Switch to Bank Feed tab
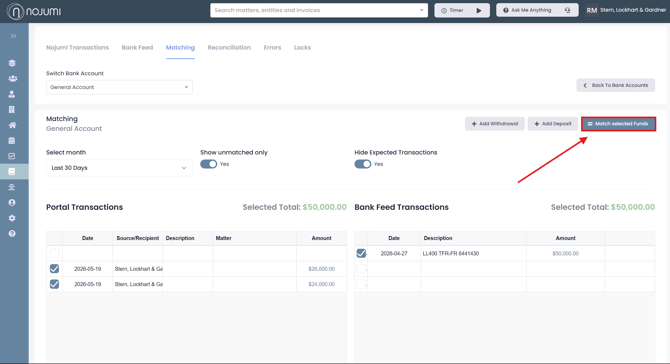Viewport: 670px width, 364px height. point(137,47)
